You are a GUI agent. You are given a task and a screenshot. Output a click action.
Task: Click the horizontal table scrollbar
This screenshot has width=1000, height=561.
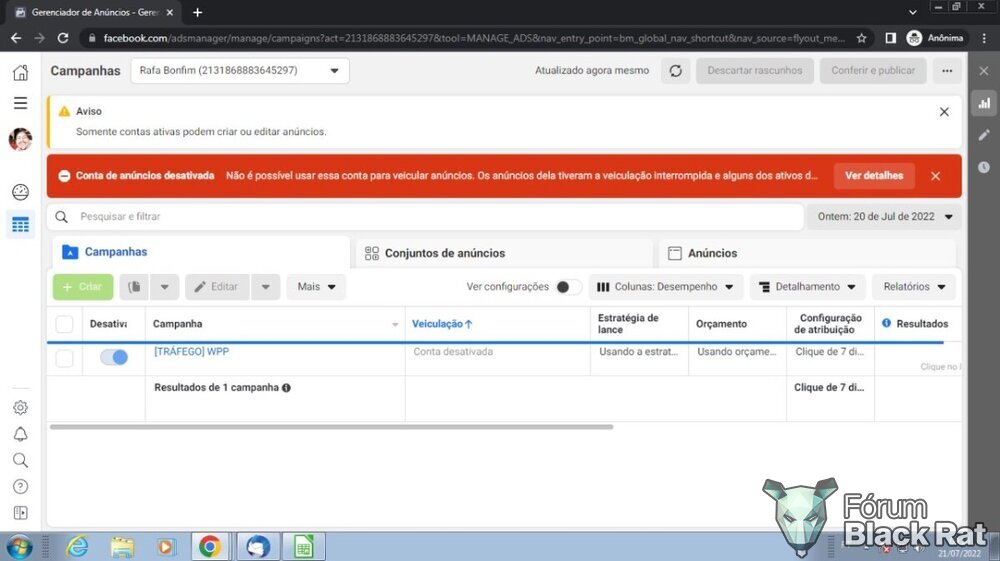[x=332, y=426]
